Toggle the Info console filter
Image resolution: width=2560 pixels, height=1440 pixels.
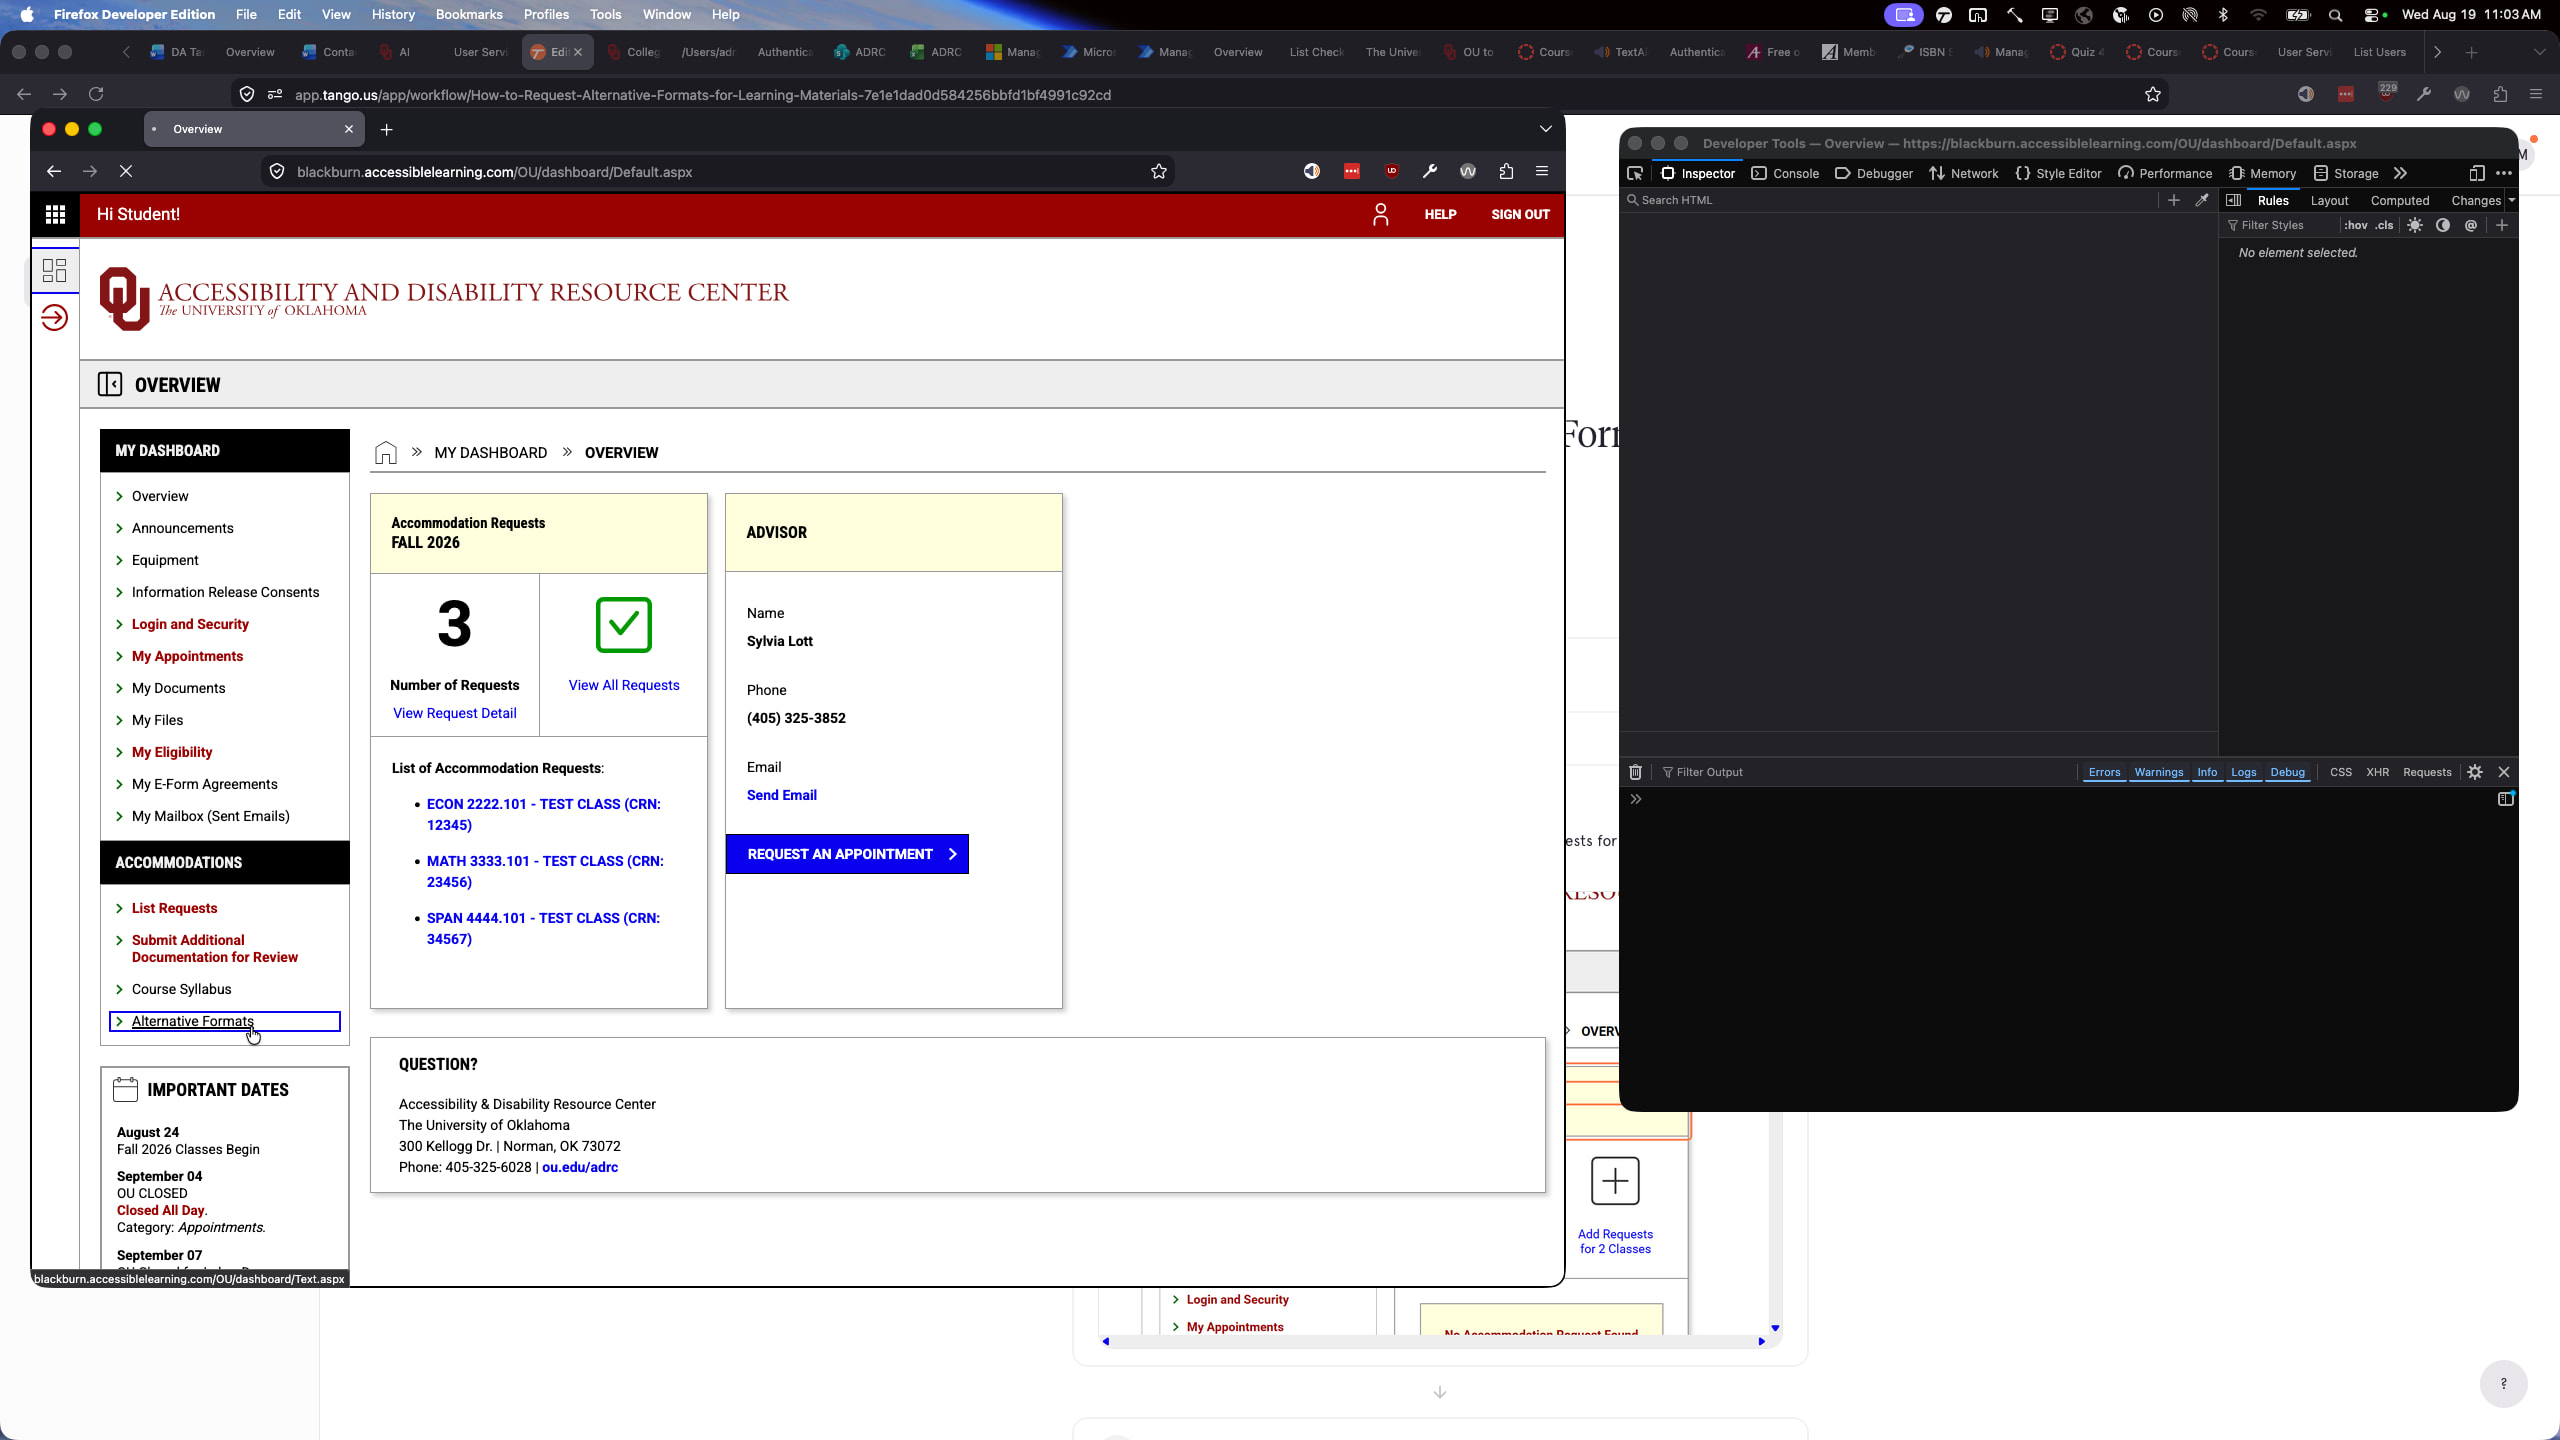click(2207, 772)
